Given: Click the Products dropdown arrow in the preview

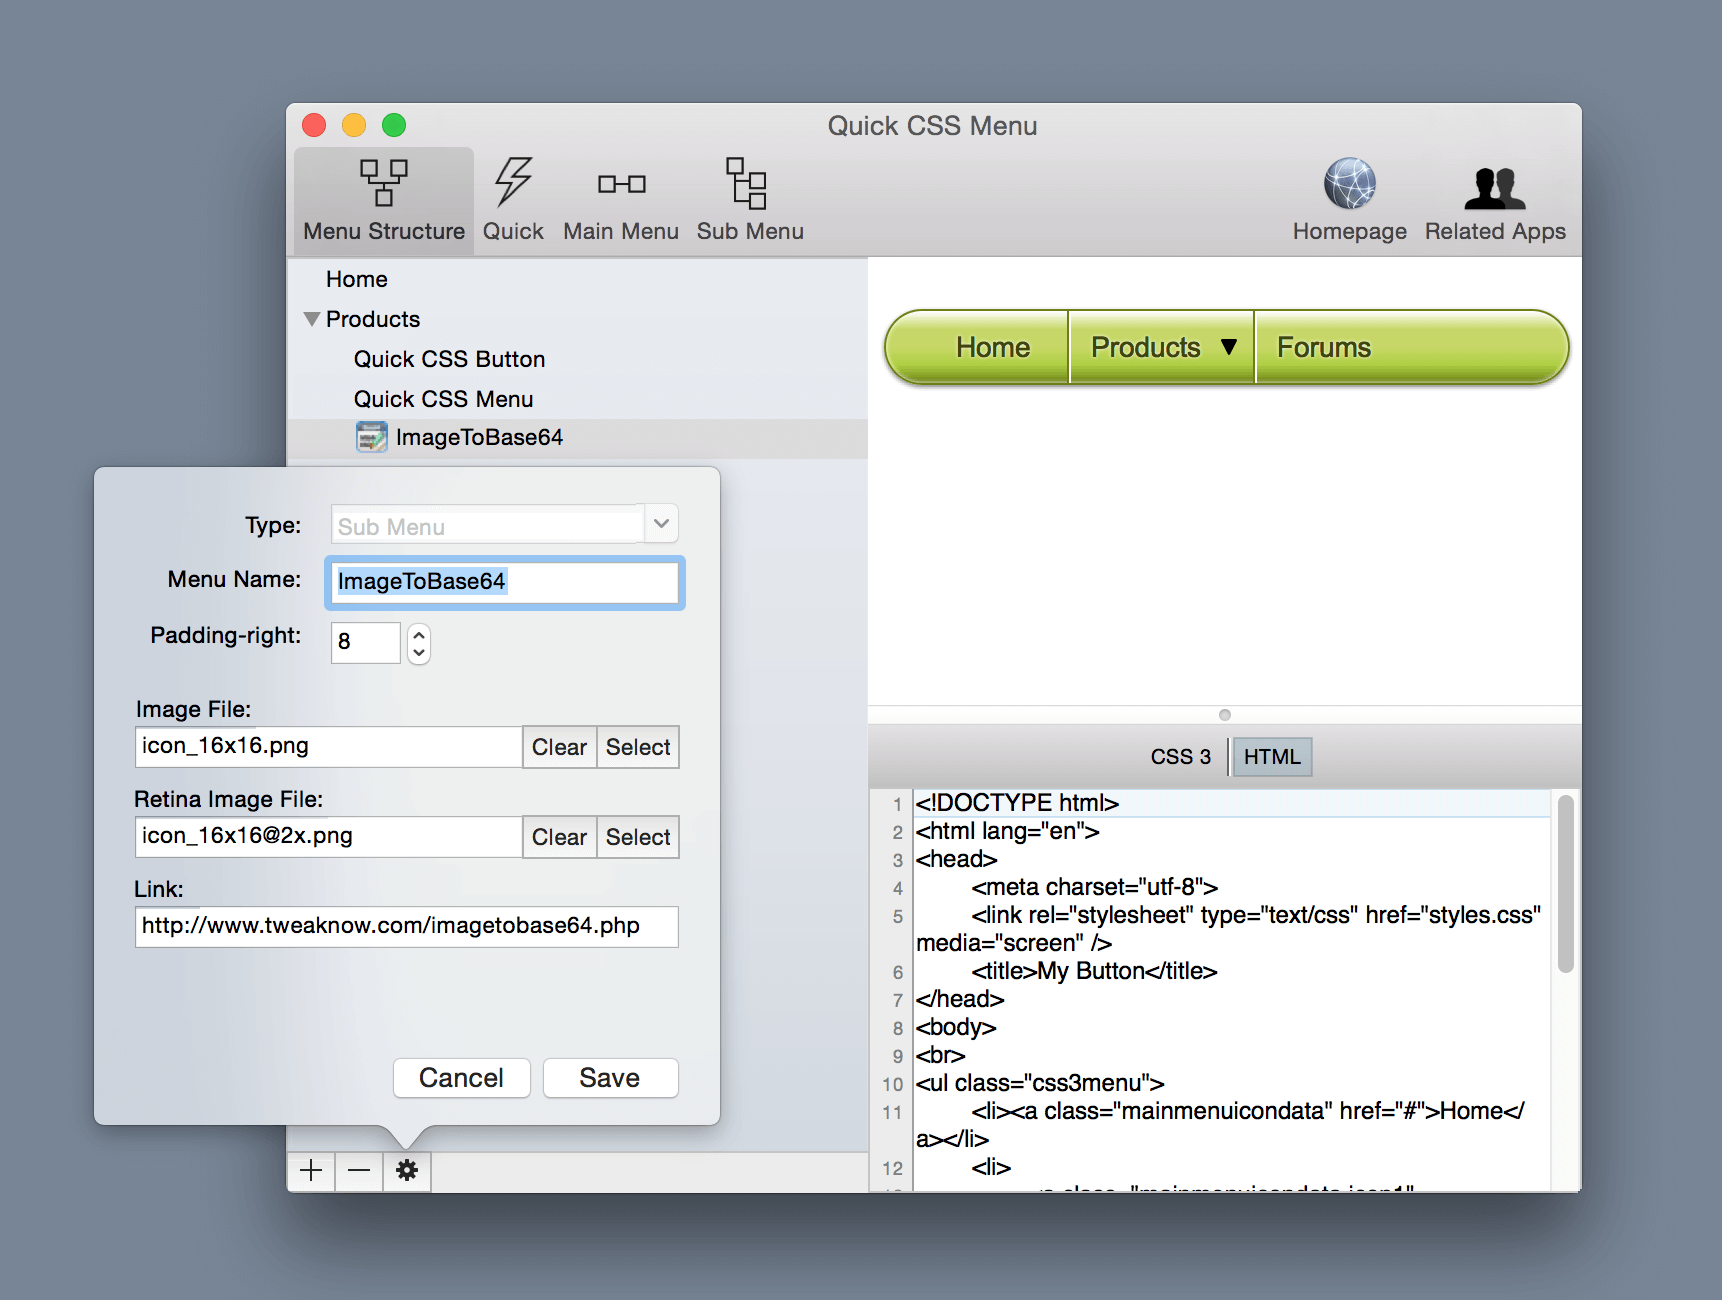Looking at the screenshot, I should pos(1229,347).
